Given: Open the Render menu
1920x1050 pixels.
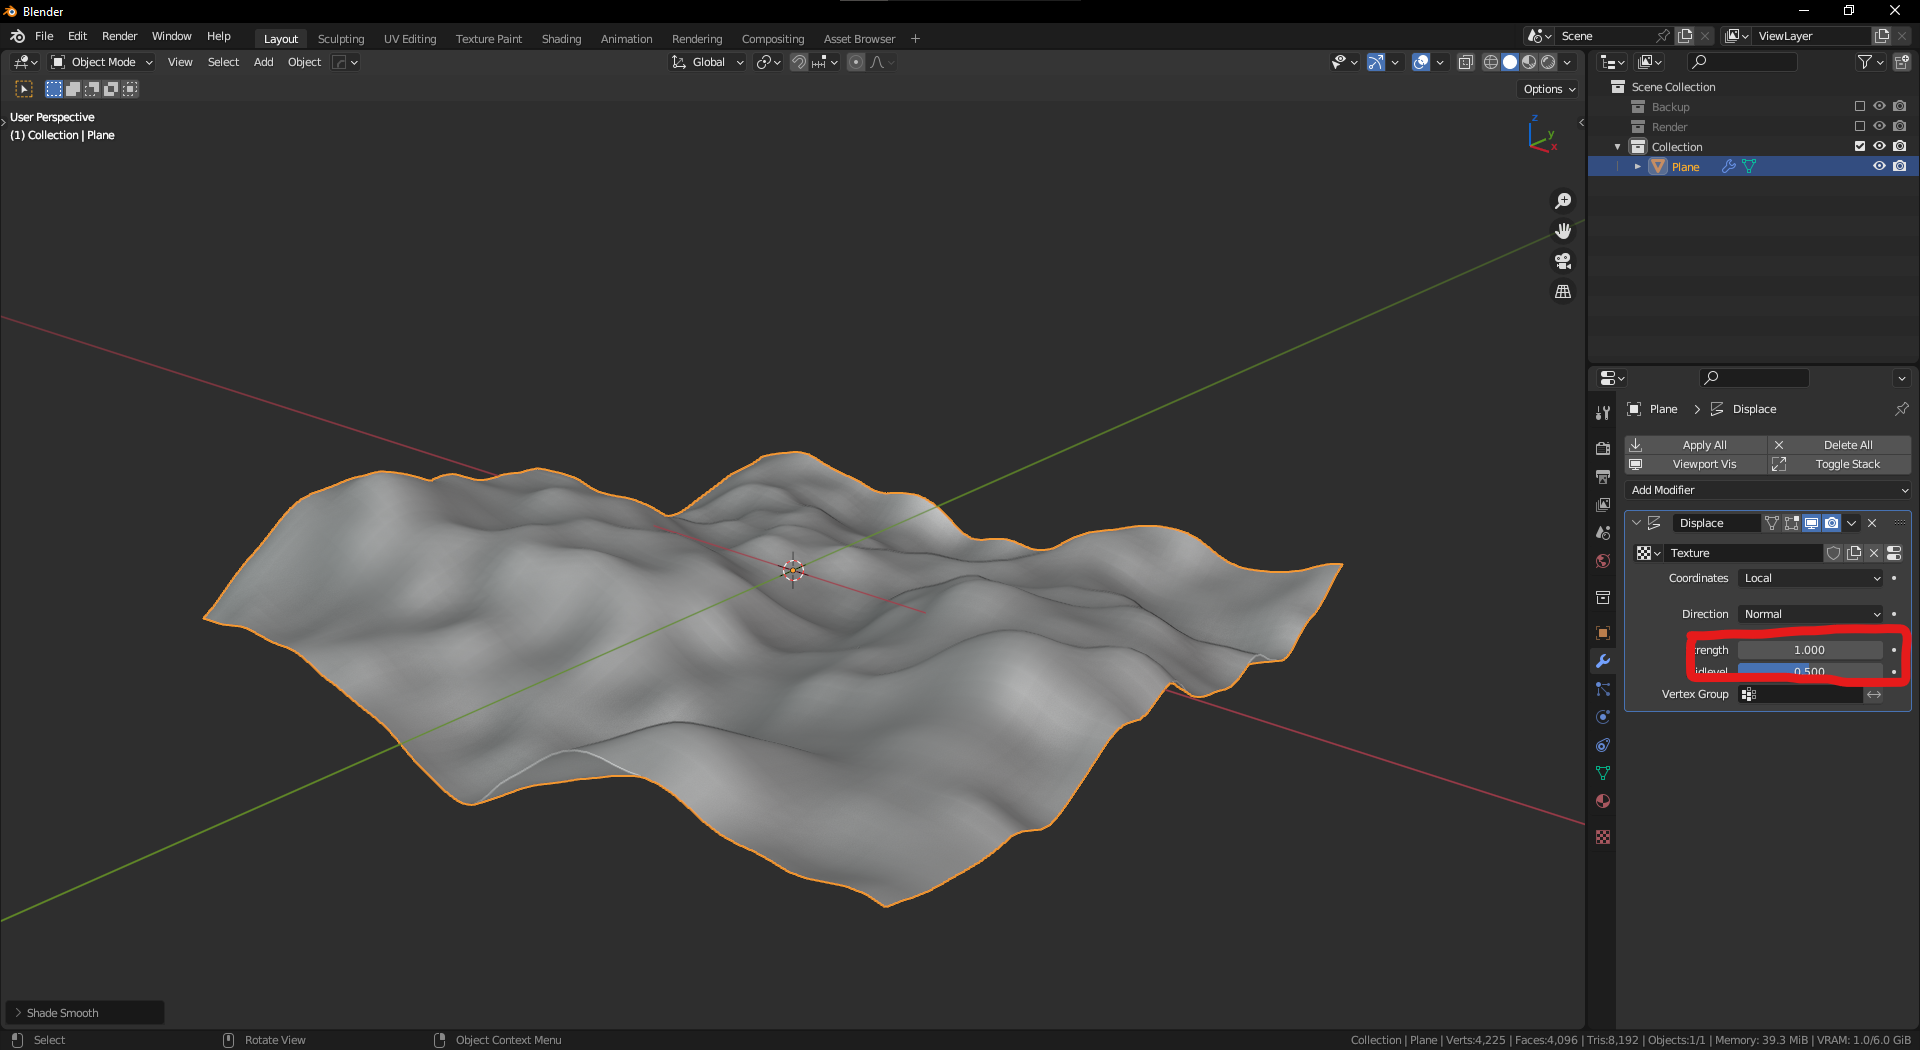Looking at the screenshot, I should (x=119, y=36).
